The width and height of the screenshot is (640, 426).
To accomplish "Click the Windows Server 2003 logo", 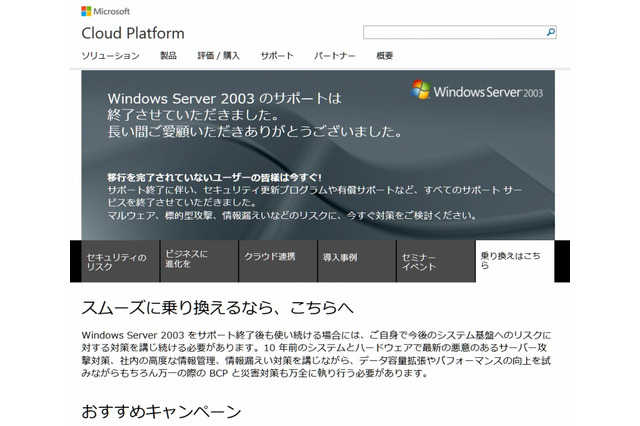I will 477,90.
